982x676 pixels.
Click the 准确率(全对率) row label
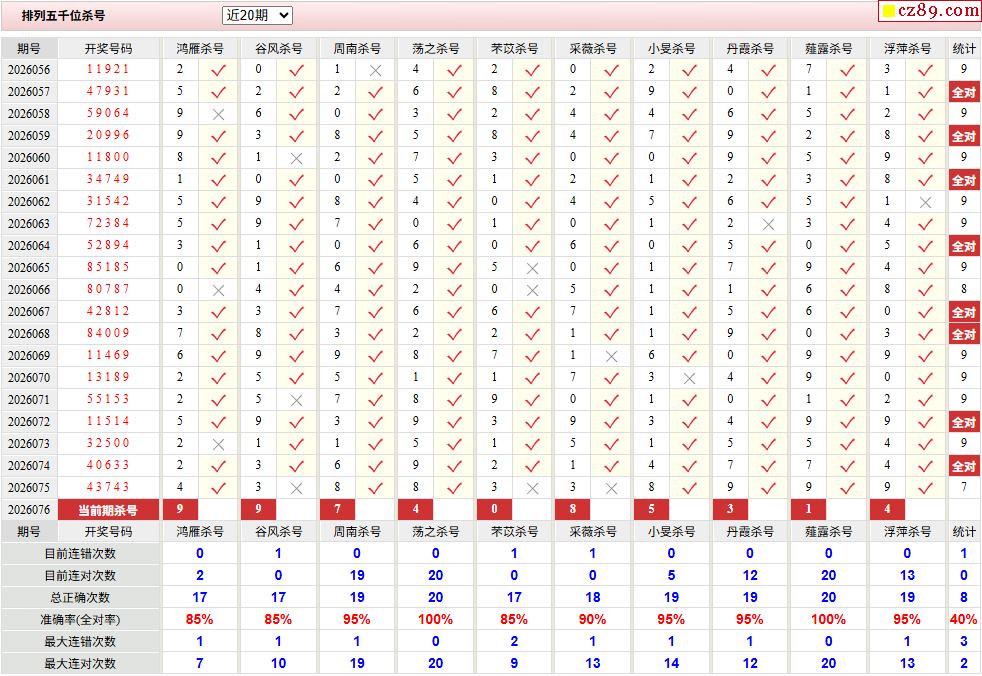(x=80, y=620)
